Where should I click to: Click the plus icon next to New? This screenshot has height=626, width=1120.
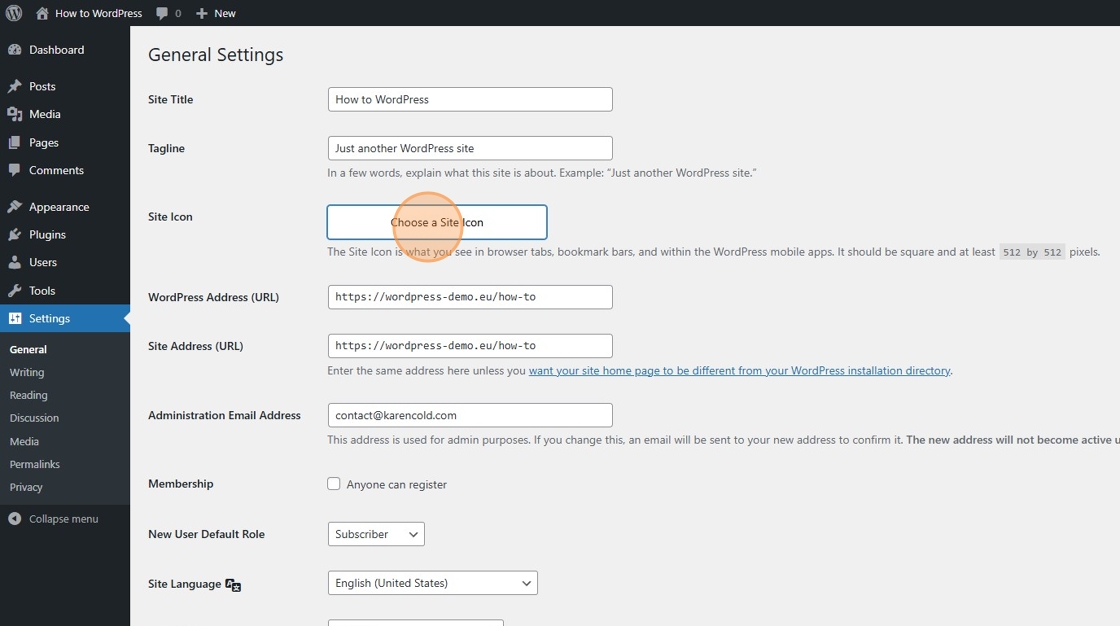pos(201,13)
